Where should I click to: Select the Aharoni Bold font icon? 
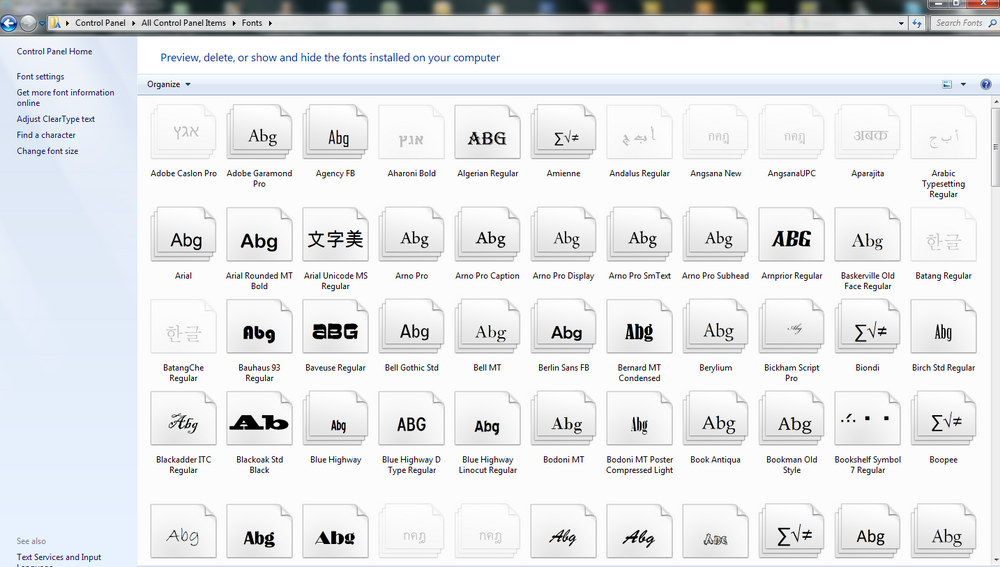(411, 132)
